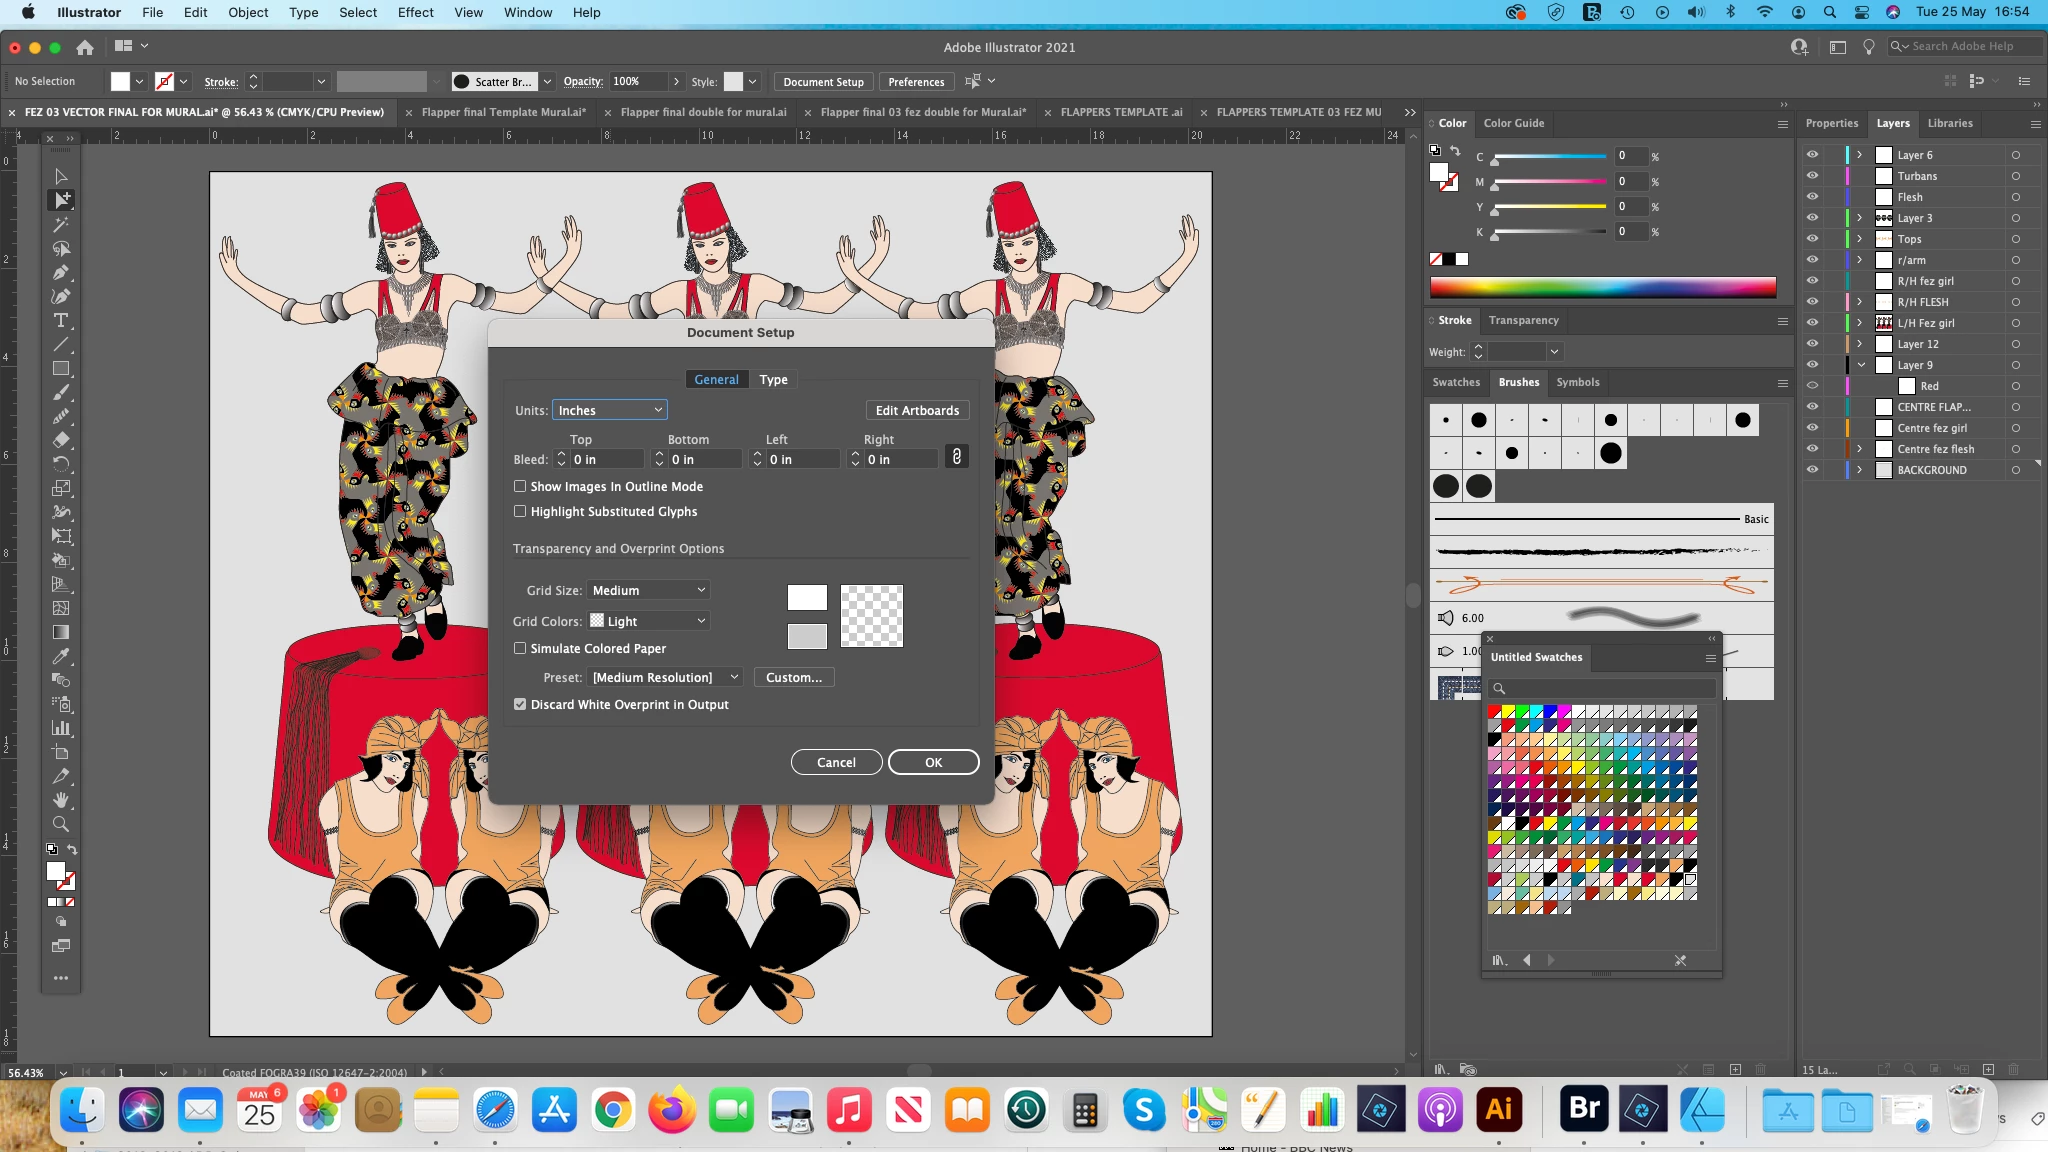Open the Units dropdown
This screenshot has height=1152, width=2048.
tap(609, 410)
